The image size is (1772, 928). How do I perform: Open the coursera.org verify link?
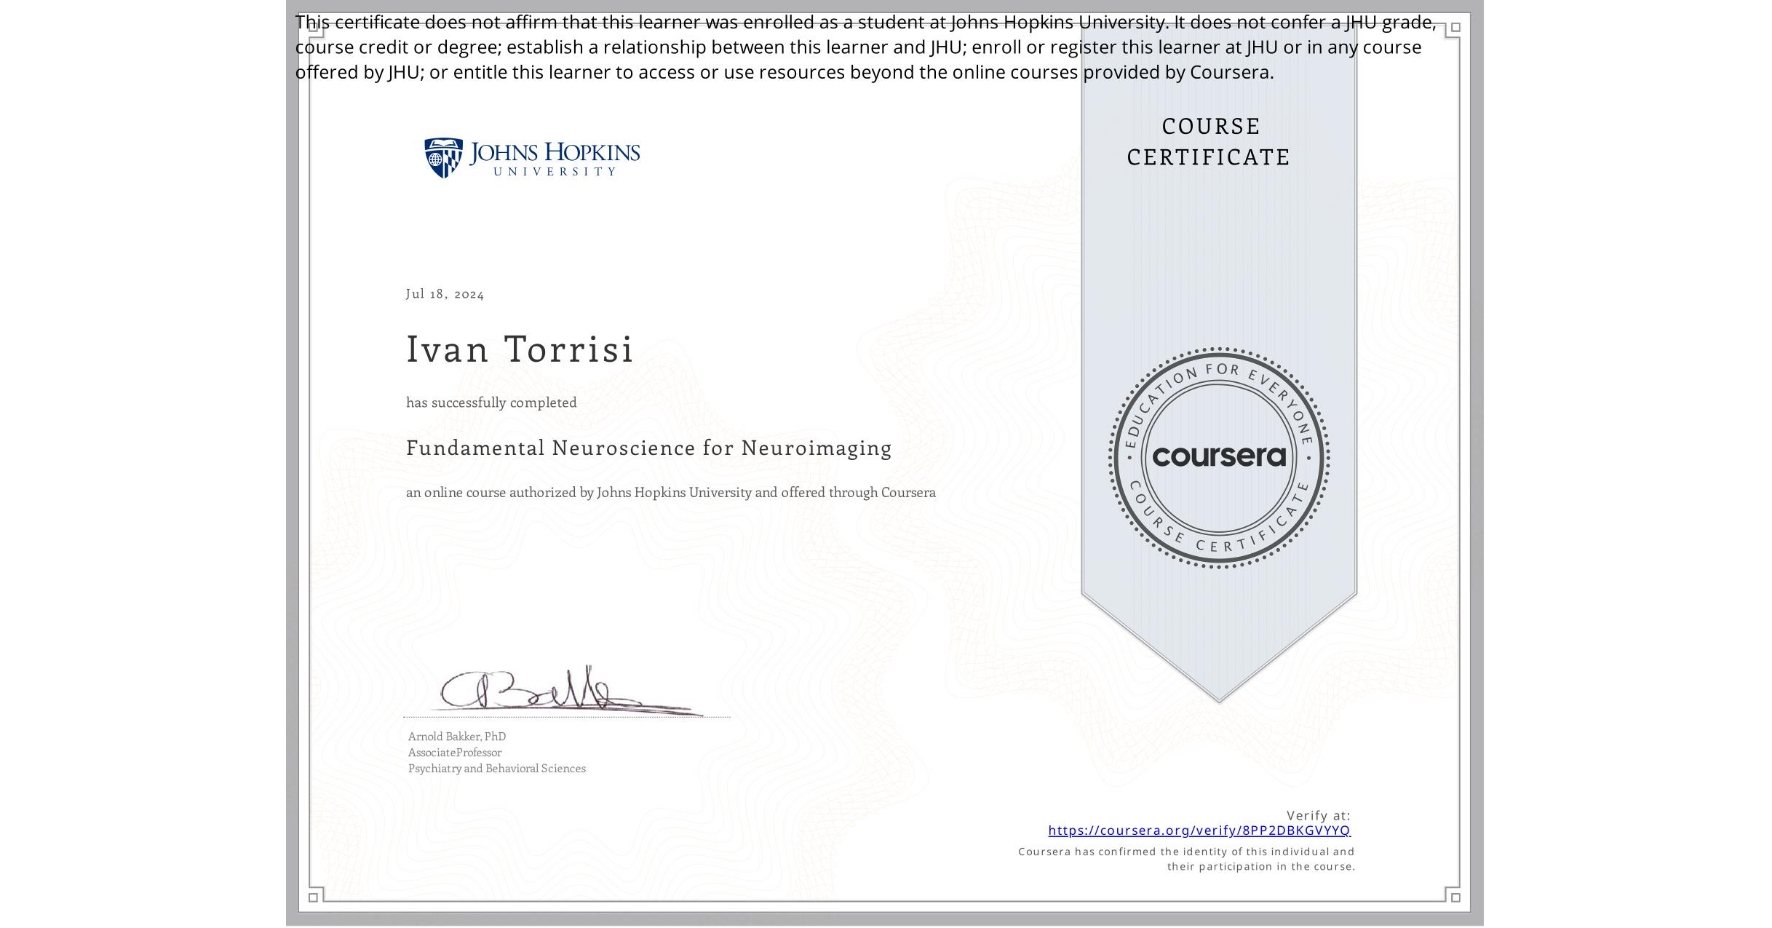(1198, 830)
